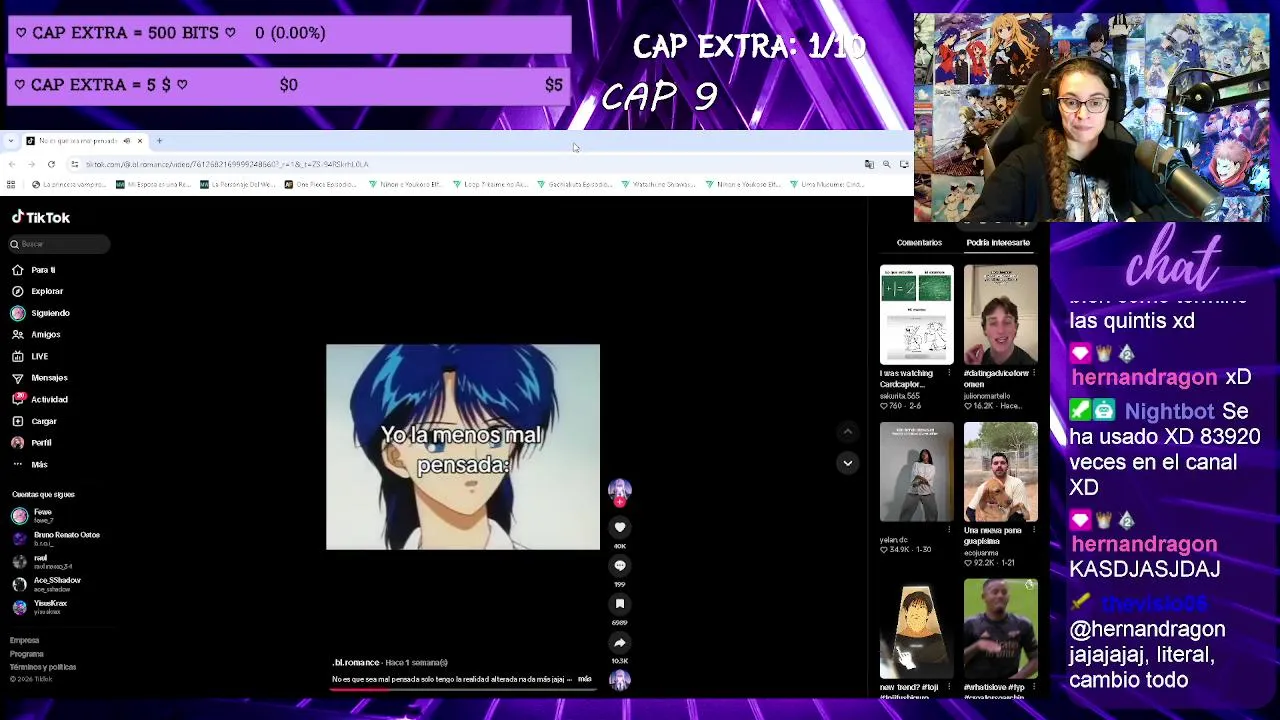This screenshot has height=720, width=1280.
Task: Switch to the Comentarios tab
Action: (x=919, y=243)
